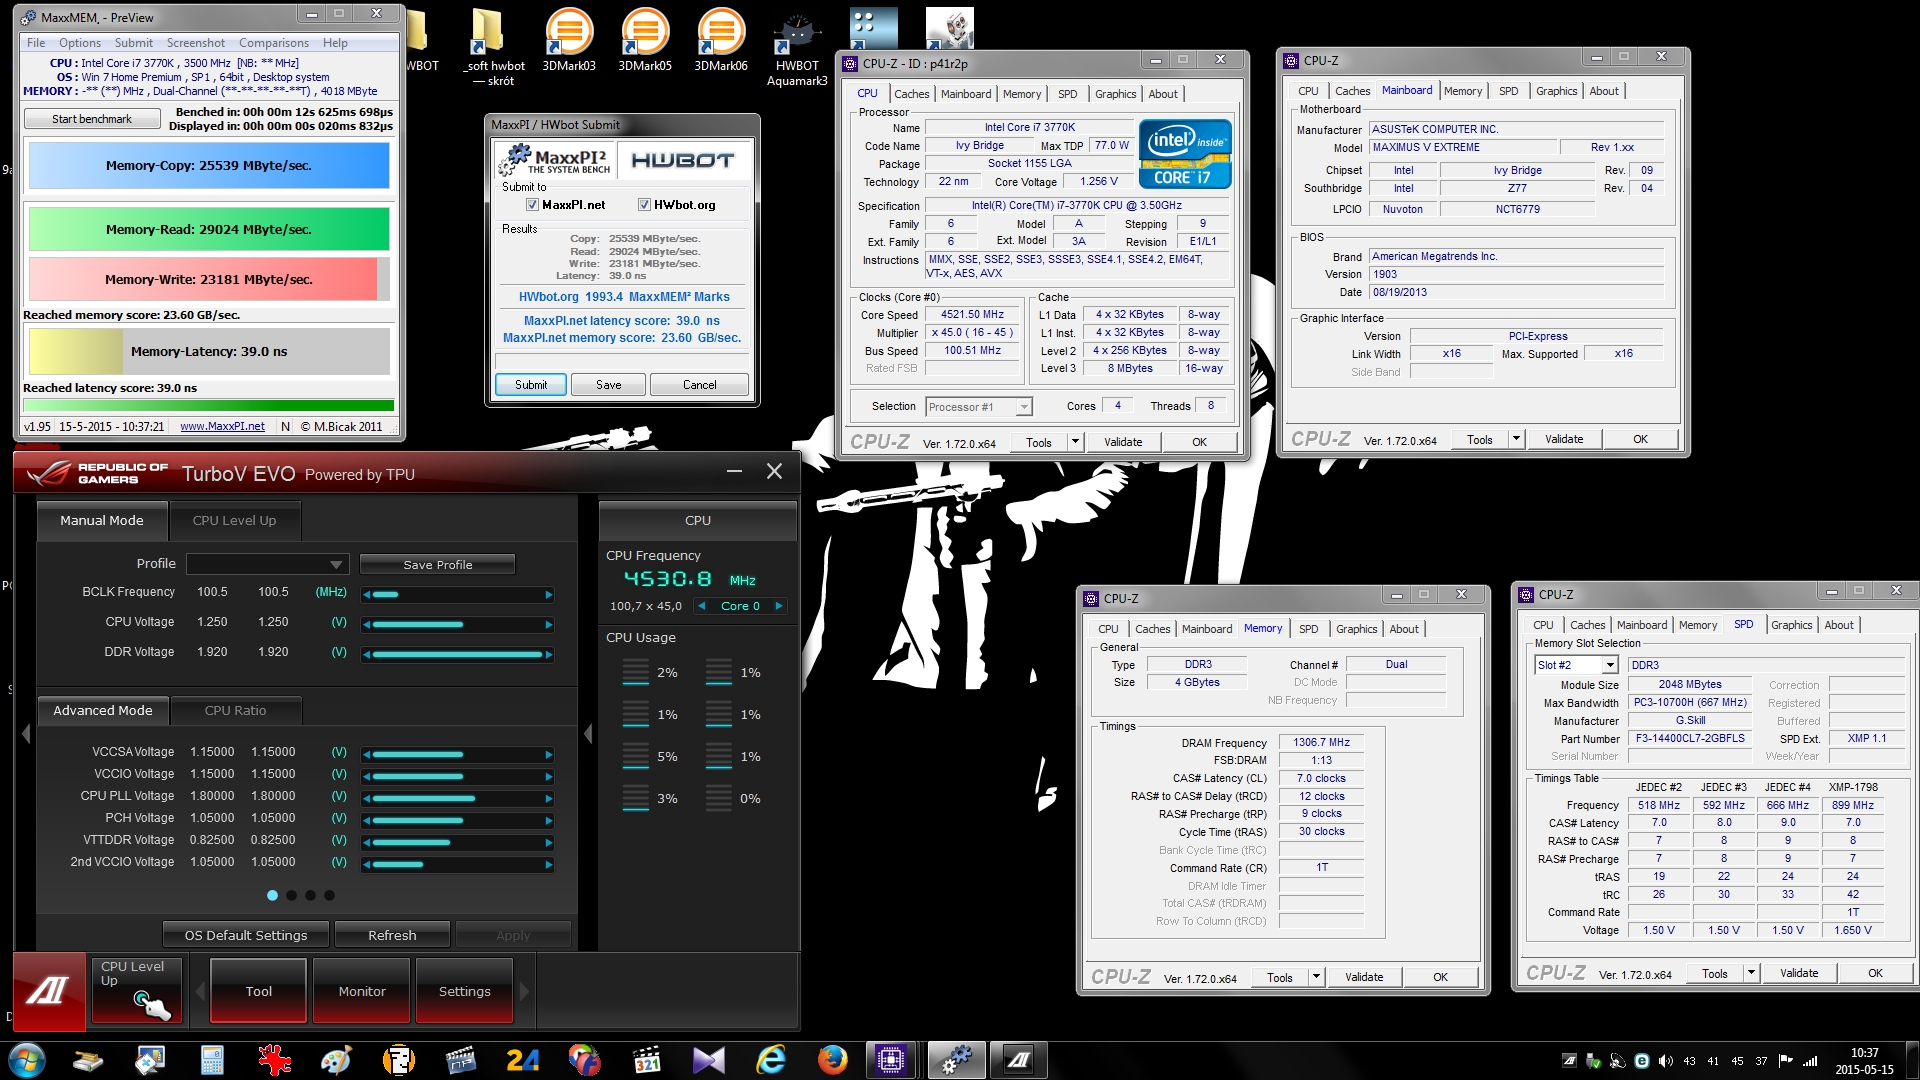Screen dimensions: 1920x1080
Task: Launch Firefox from the taskbar
Action: pos(832,1060)
